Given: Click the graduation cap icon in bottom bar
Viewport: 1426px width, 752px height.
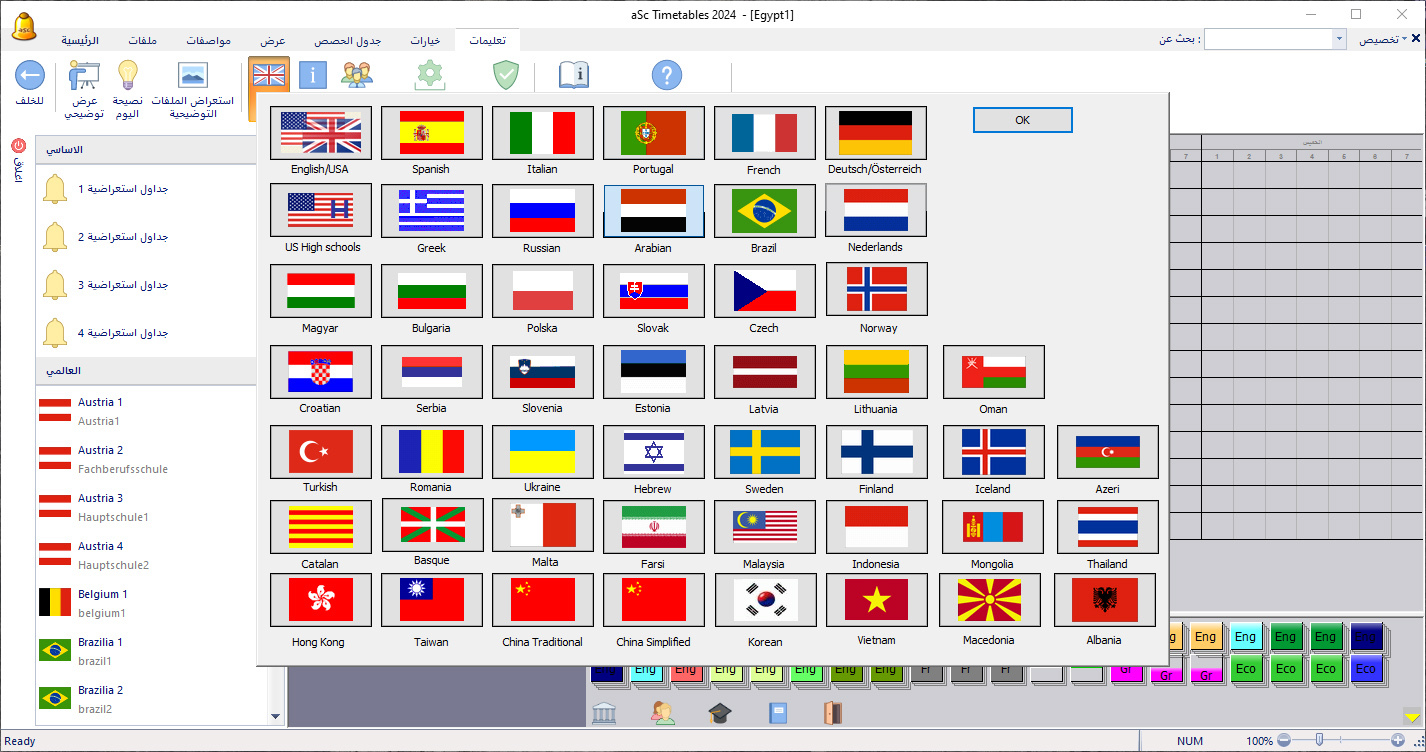Looking at the screenshot, I should pyautogui.click(x=720, y=713).
